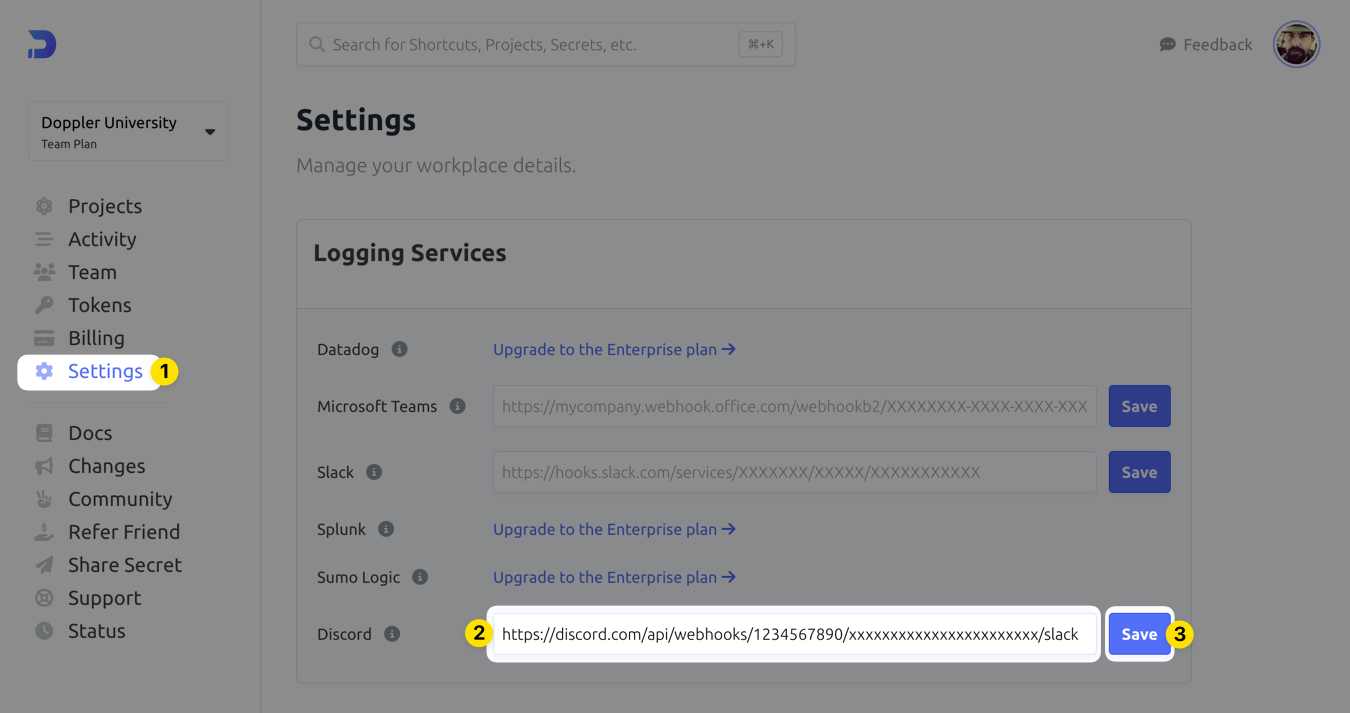Click the ⌘+K shortcut badge

pos(760,44)
